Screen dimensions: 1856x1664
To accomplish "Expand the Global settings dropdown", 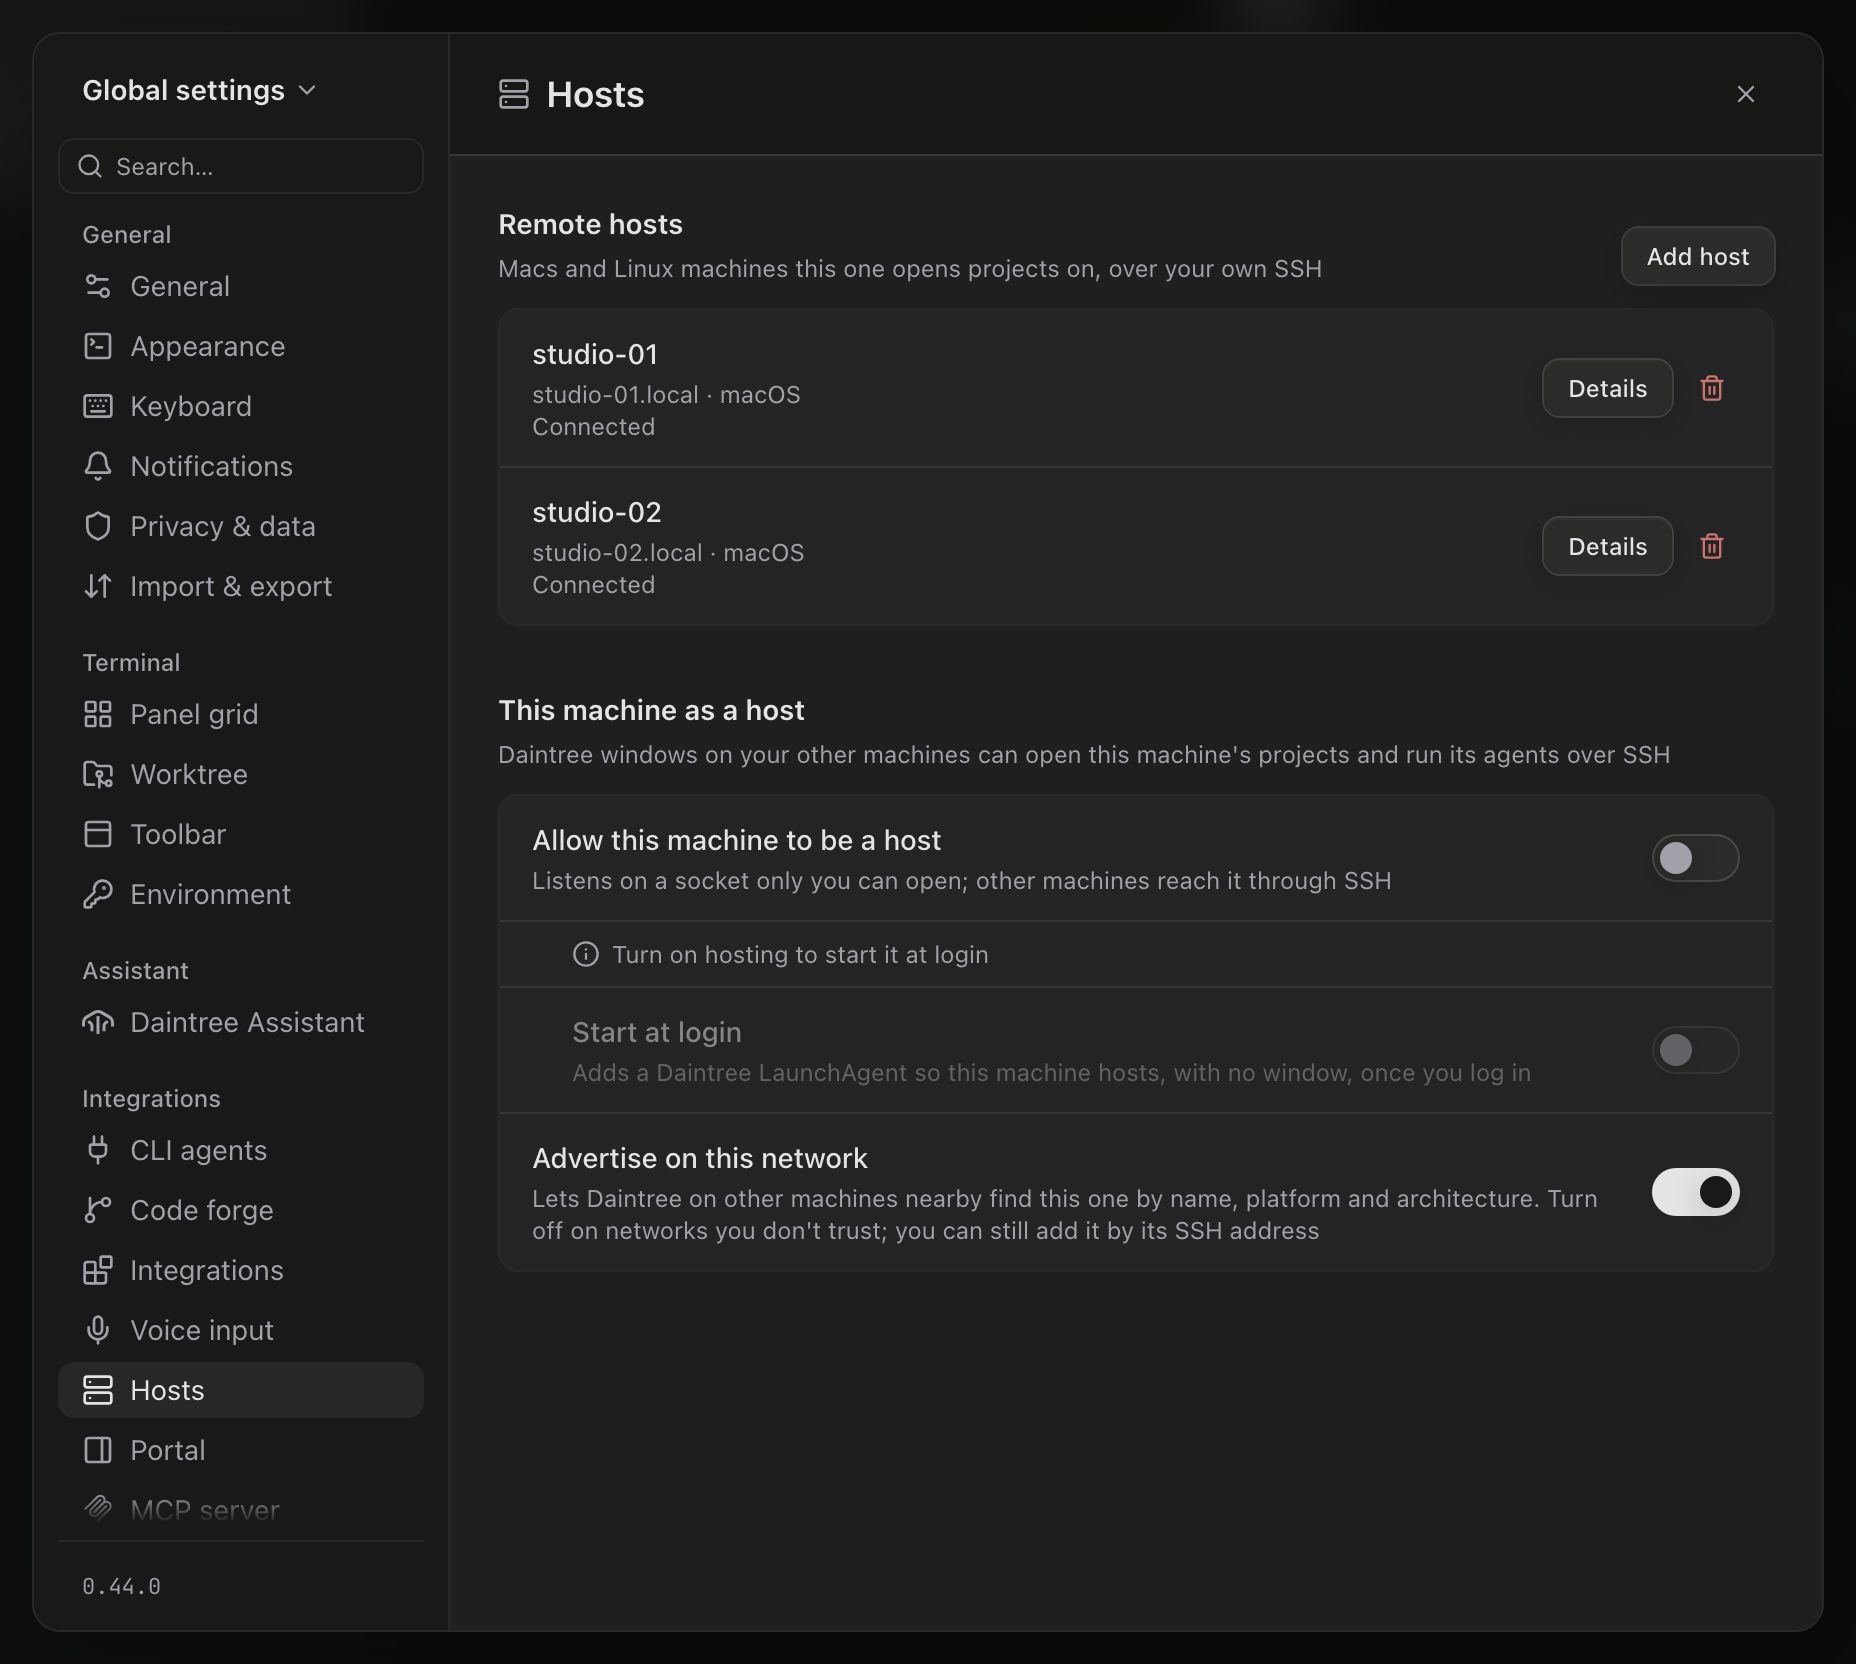I will (199, 90).
